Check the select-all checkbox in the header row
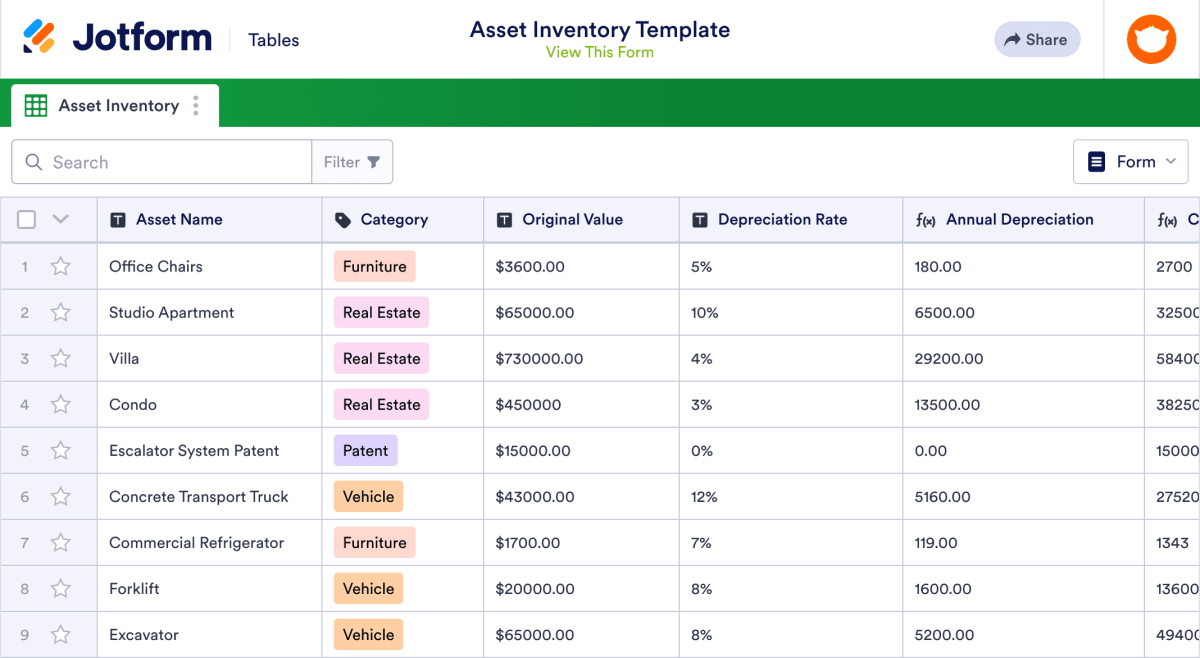Viewport: 1200px width, 658px height. click(x=26, y=218)
